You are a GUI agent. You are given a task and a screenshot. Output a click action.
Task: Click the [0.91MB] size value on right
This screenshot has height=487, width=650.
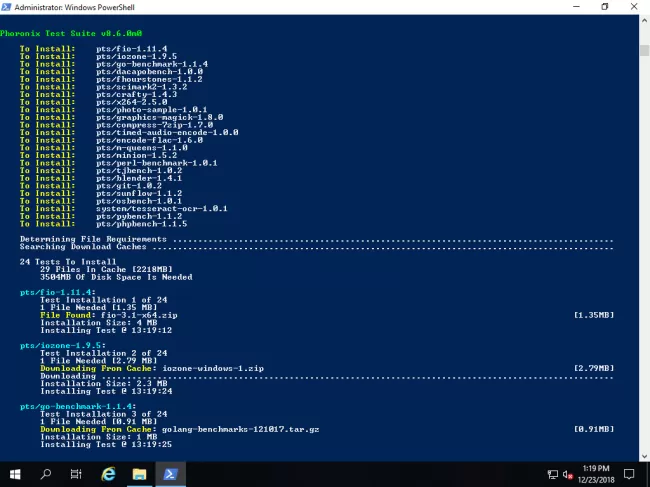[x=594, y=429]
